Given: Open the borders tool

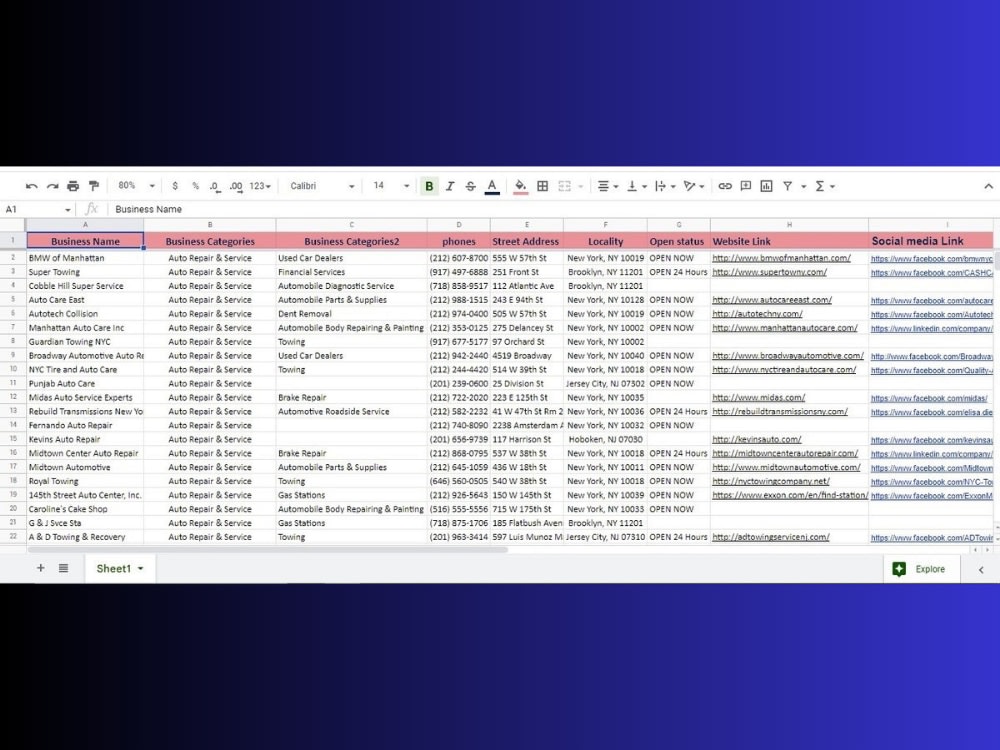Looking at the screenshot, I should pos(543,186).
